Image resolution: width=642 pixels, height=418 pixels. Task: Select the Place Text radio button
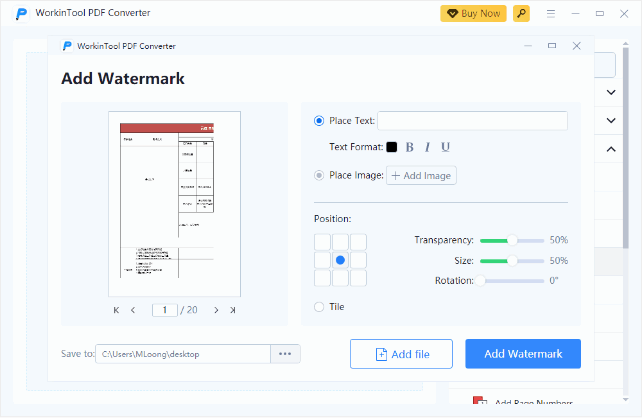319,121
